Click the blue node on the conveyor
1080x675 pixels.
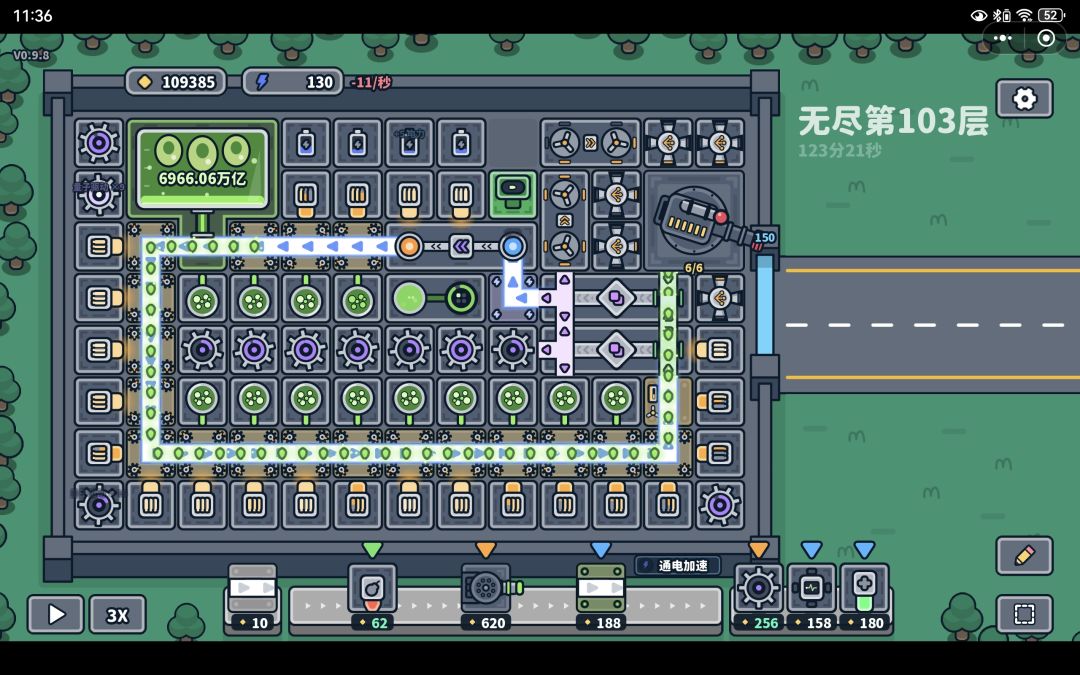[x=513, y=246]
